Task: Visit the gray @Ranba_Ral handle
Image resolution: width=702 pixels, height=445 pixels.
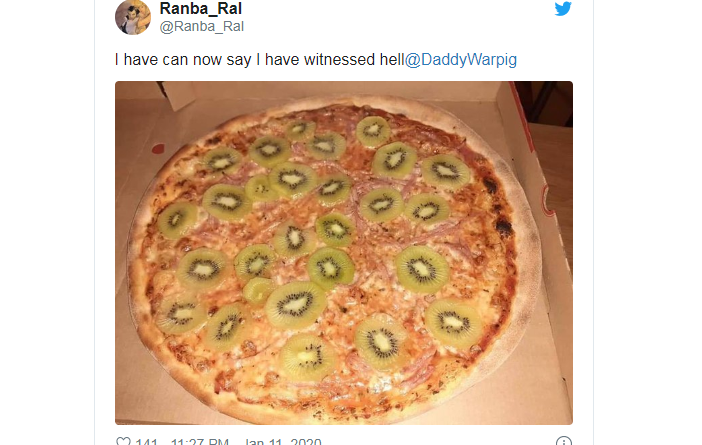Action: point(201,26)
